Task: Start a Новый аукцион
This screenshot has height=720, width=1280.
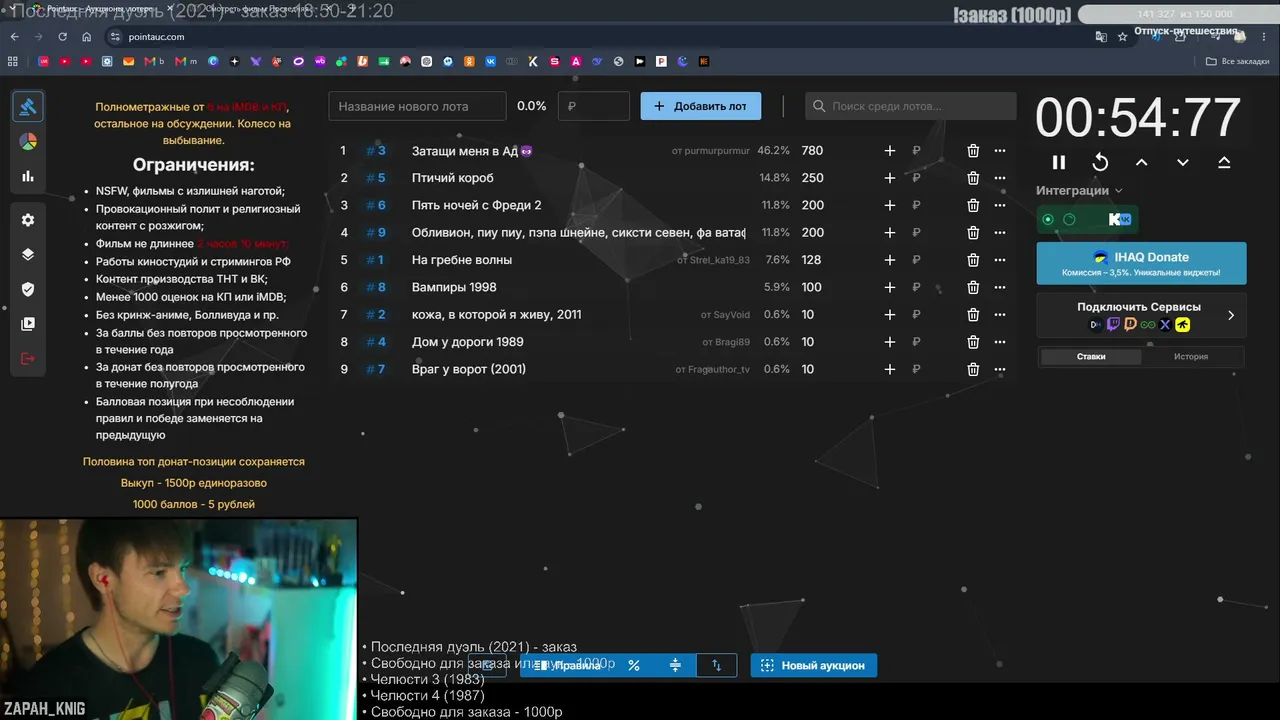Action: (x=814, y=665)
